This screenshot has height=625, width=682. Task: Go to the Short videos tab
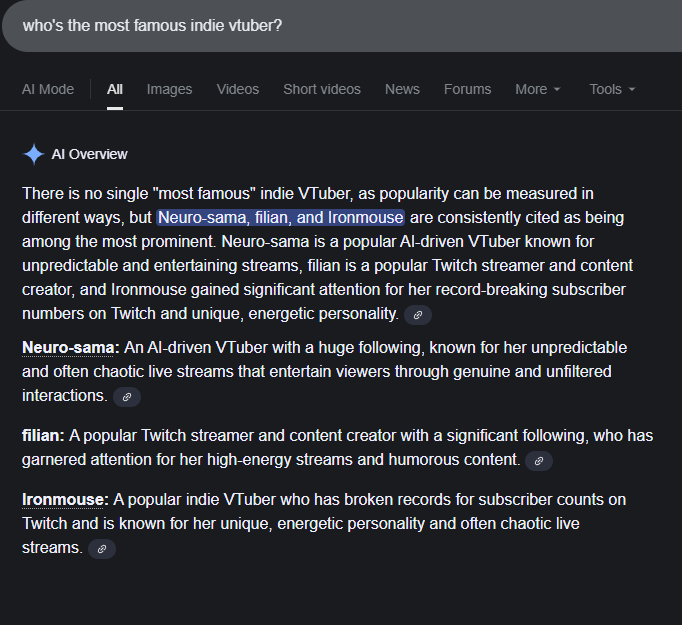click(322, 89)
